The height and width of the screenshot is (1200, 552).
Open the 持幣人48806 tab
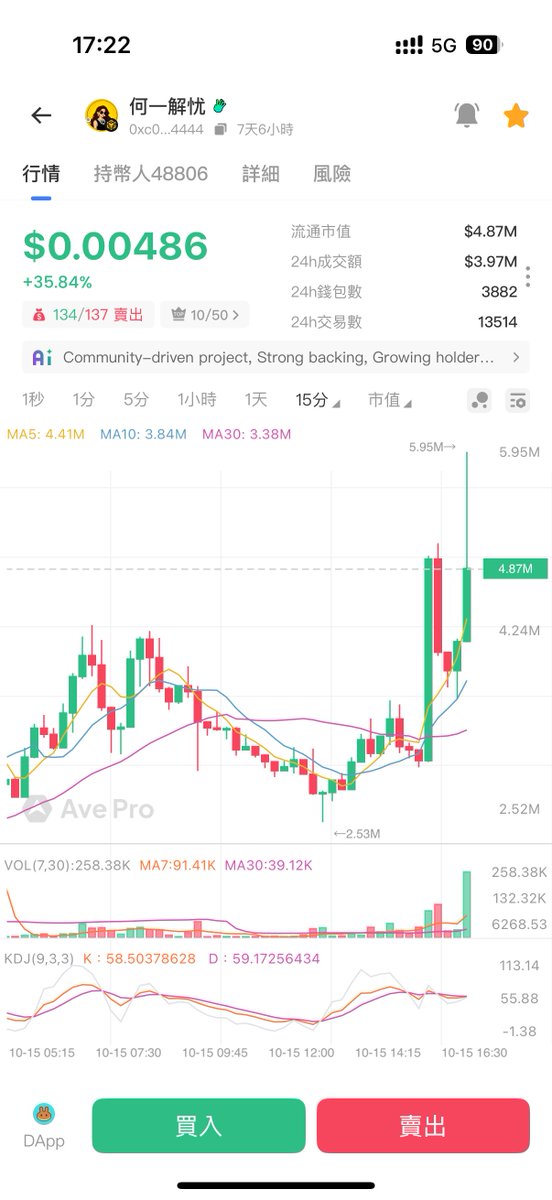[151, 174]
